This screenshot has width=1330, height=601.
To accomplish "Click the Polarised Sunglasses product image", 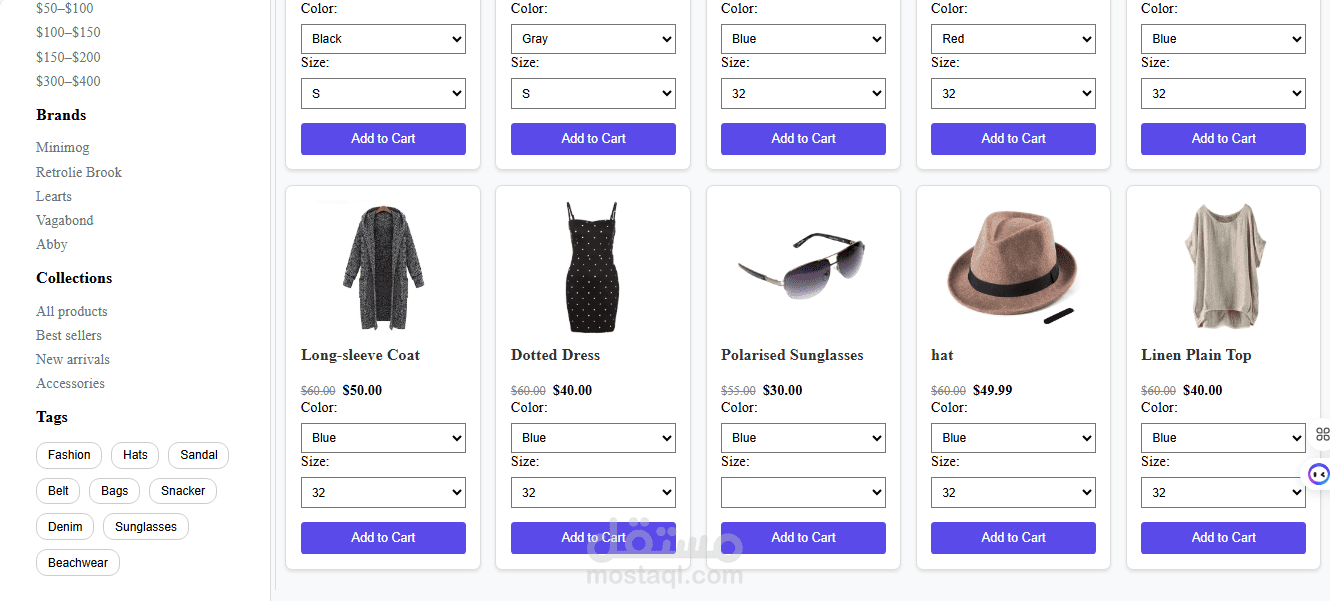I will [x=803, y=267].
